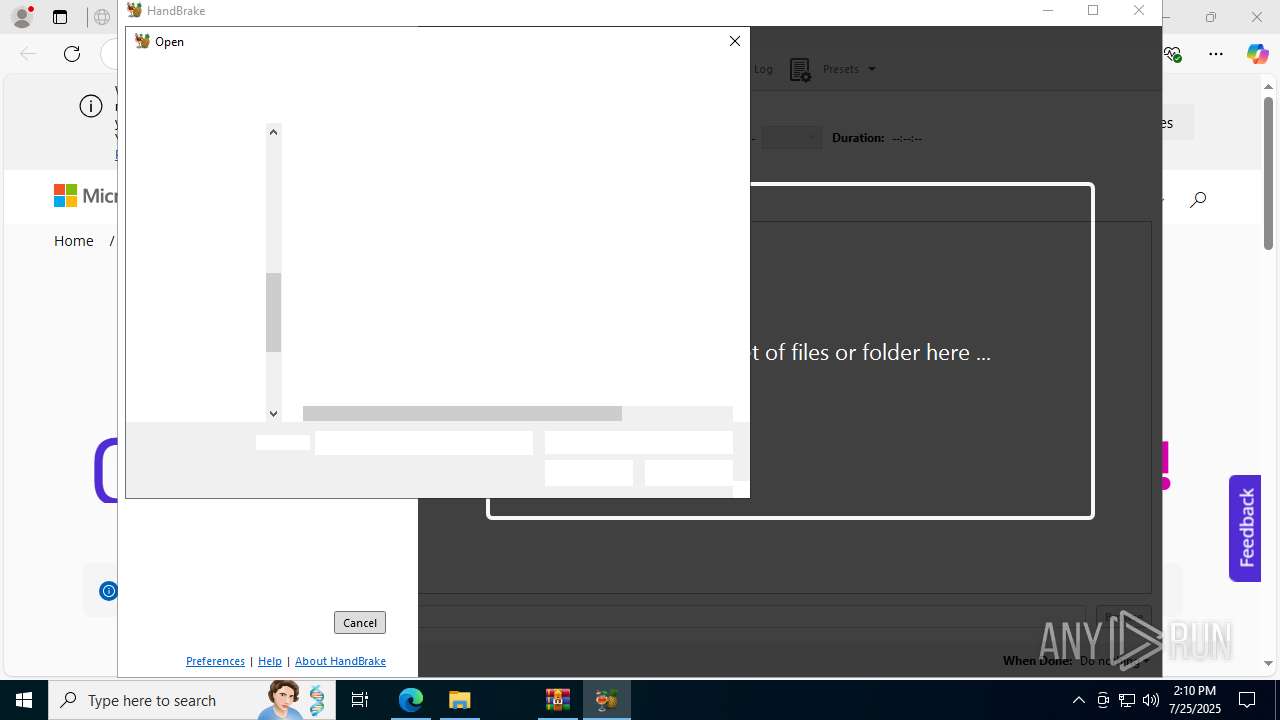Image resolution: width=1280 pixels, height=720 pixels.
Task: Click the vertical scrollbar thumb in Open dialog
Action: [x=273, y=312]
